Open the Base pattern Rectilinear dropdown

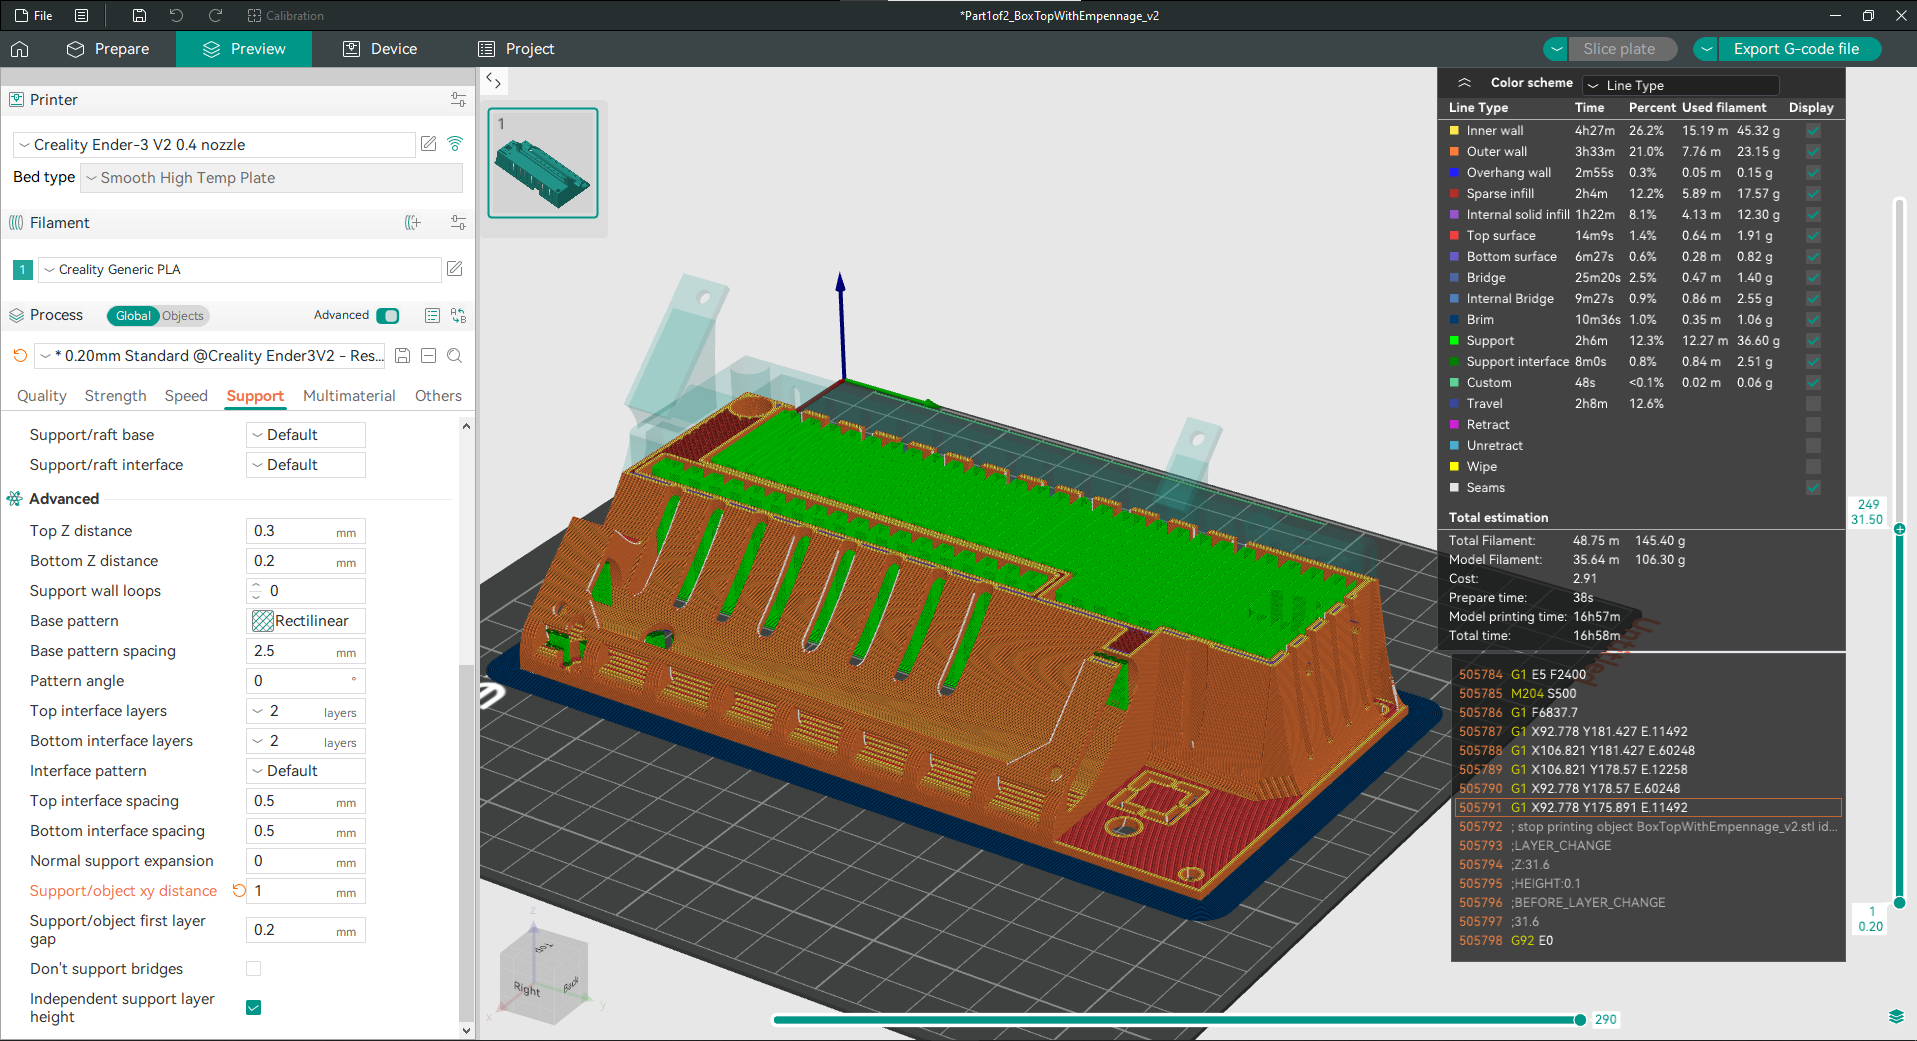(x=306, y=621)
